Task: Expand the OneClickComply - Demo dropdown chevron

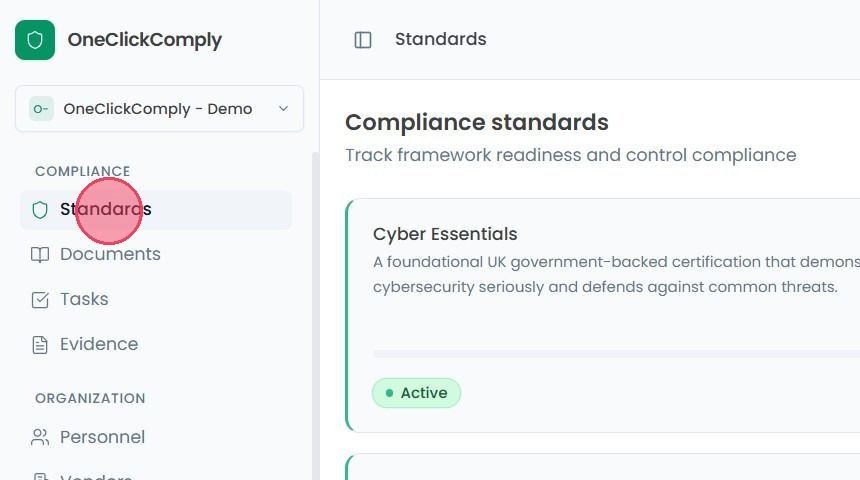Action: click(x=283, y=109)
